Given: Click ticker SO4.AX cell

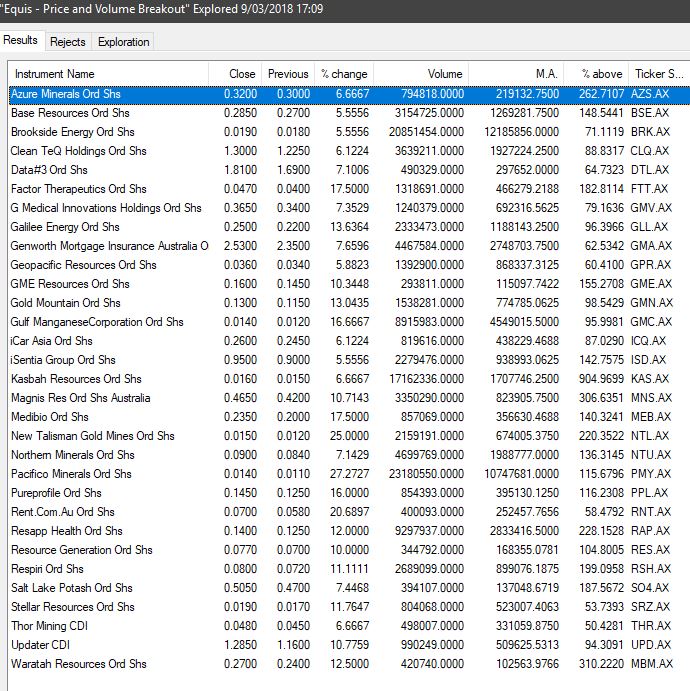Looking at the screenshot, I should (650, 587).
